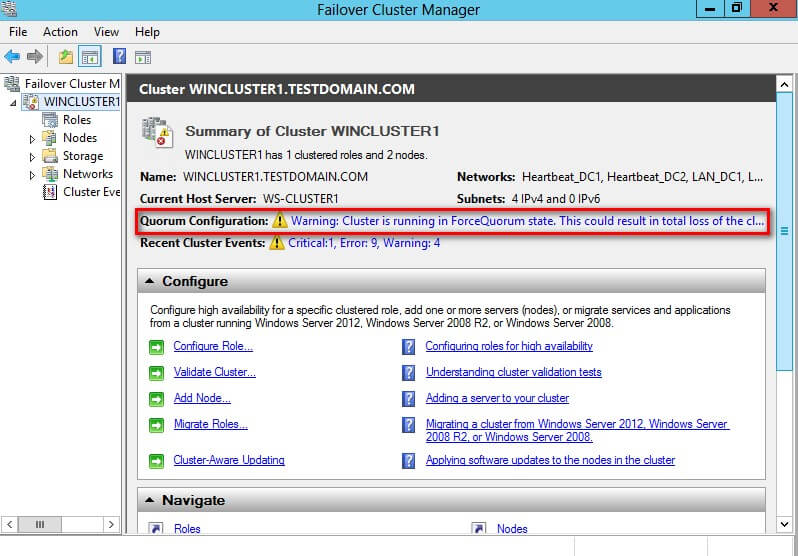
Task: Open the Migrate Roles link
Action: pyautogui.click(x=211, y=424)
